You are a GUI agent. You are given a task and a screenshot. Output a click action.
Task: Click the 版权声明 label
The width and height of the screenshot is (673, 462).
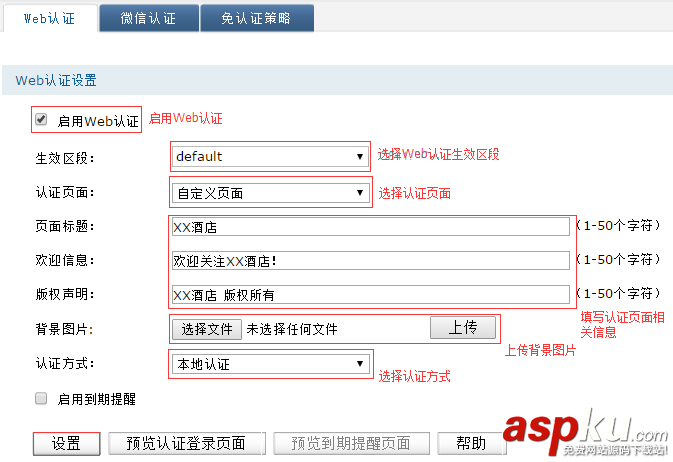pos(64,295)
